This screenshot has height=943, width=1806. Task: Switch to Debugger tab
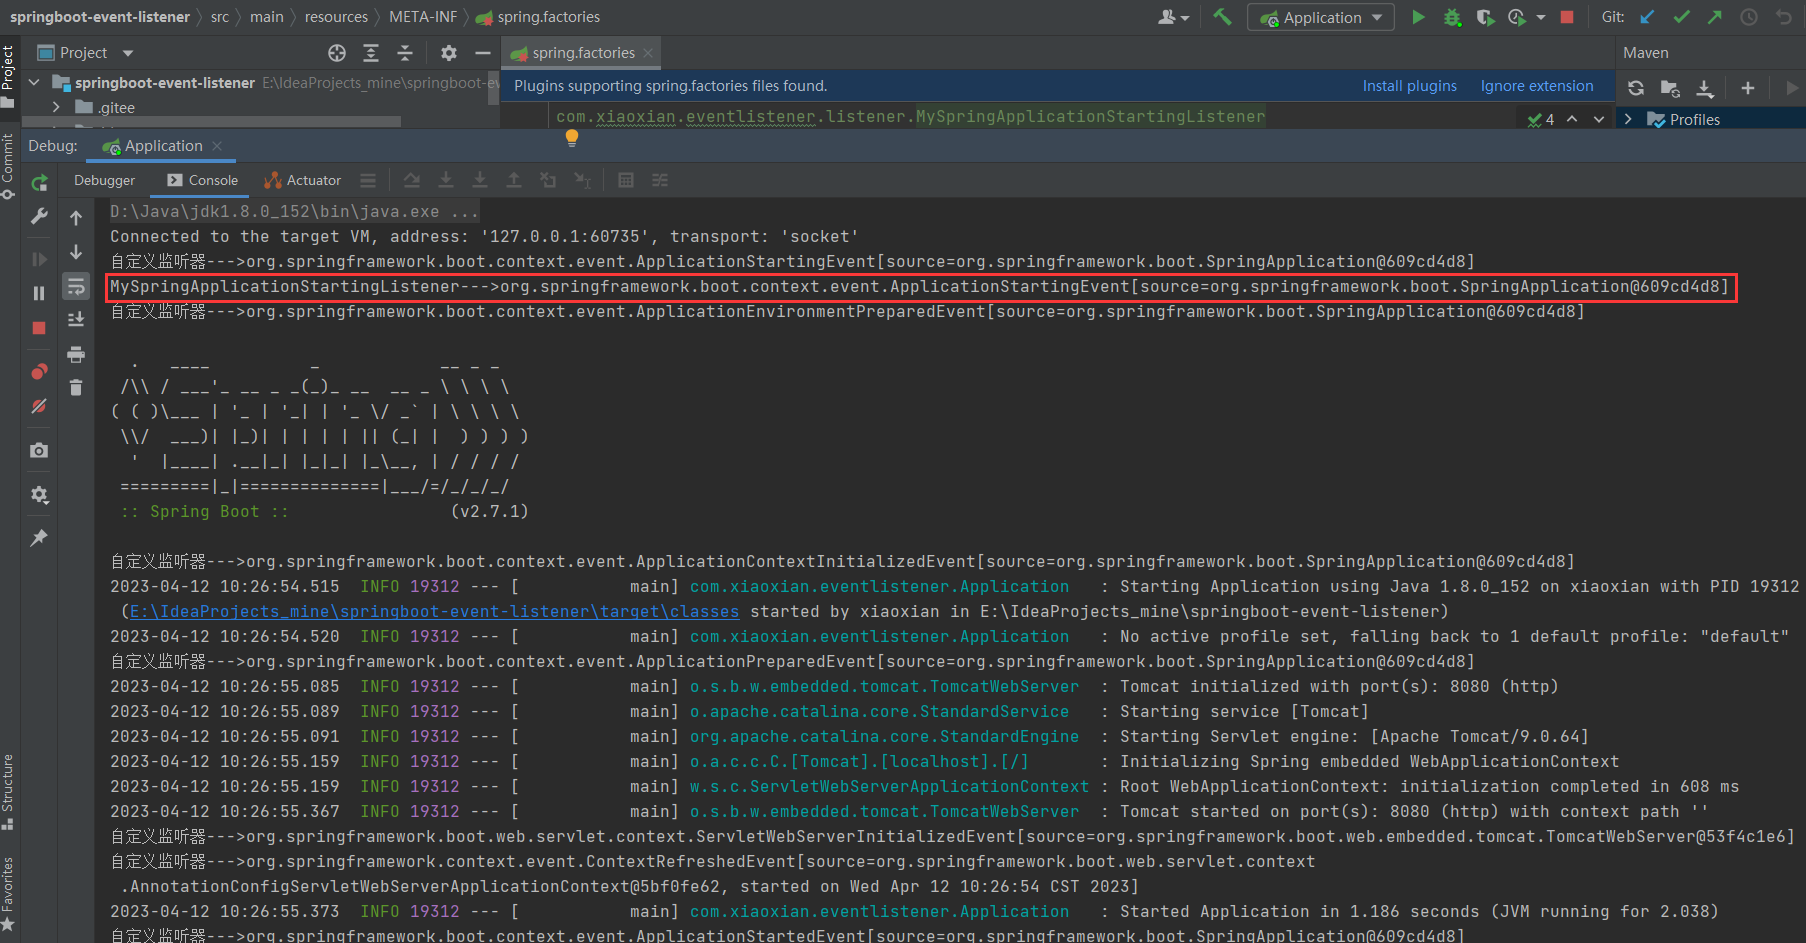coord(104,180)
